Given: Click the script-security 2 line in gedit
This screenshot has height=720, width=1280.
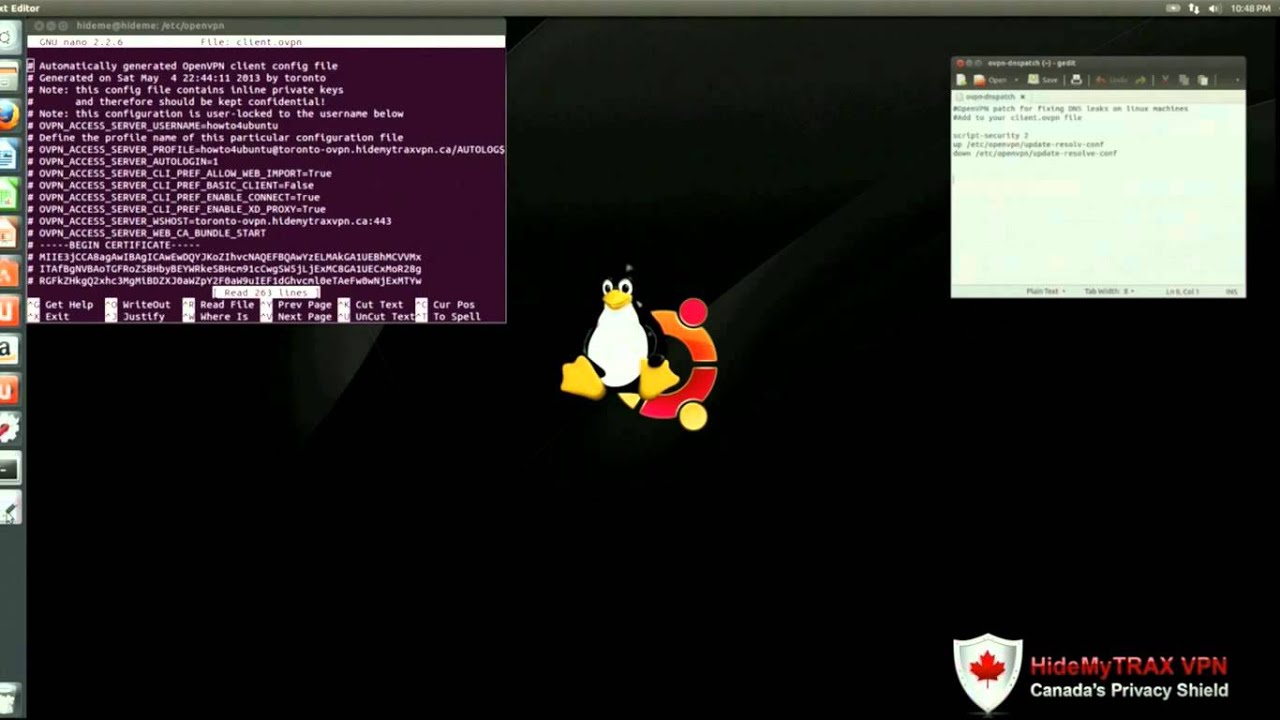Looking at the screenshot, I should pyautogui.click(x=990, y=135).
